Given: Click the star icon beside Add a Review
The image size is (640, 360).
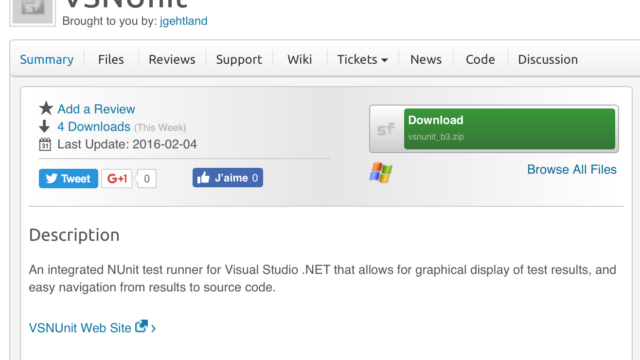Looking at the screenshot, I should point(46,108).
